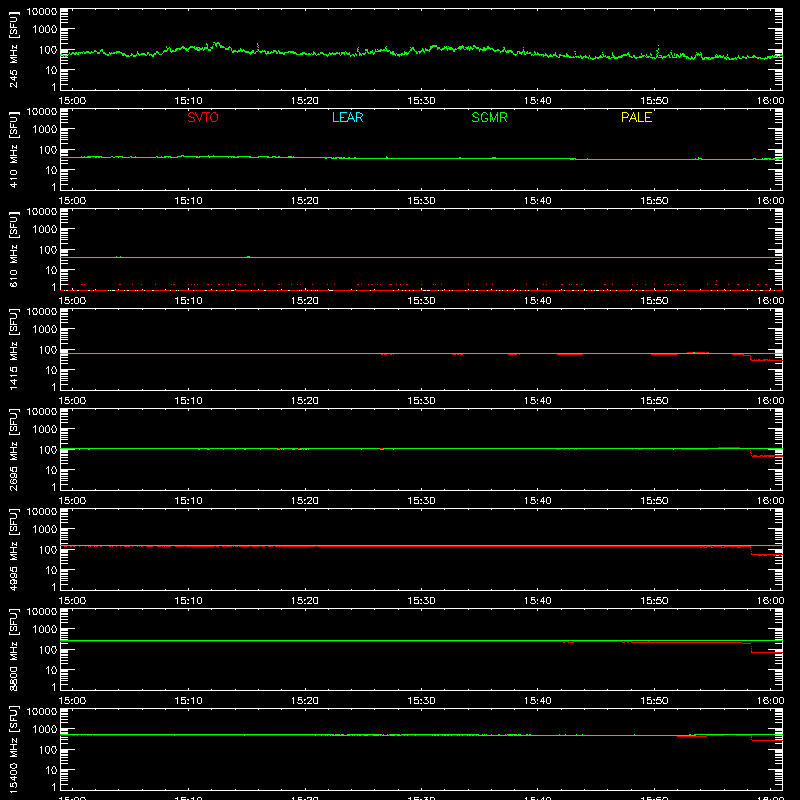
Task: Click 16:00 tick below the 1415 MHz panel
Action: pyautogui.click(x=770, y=401)
